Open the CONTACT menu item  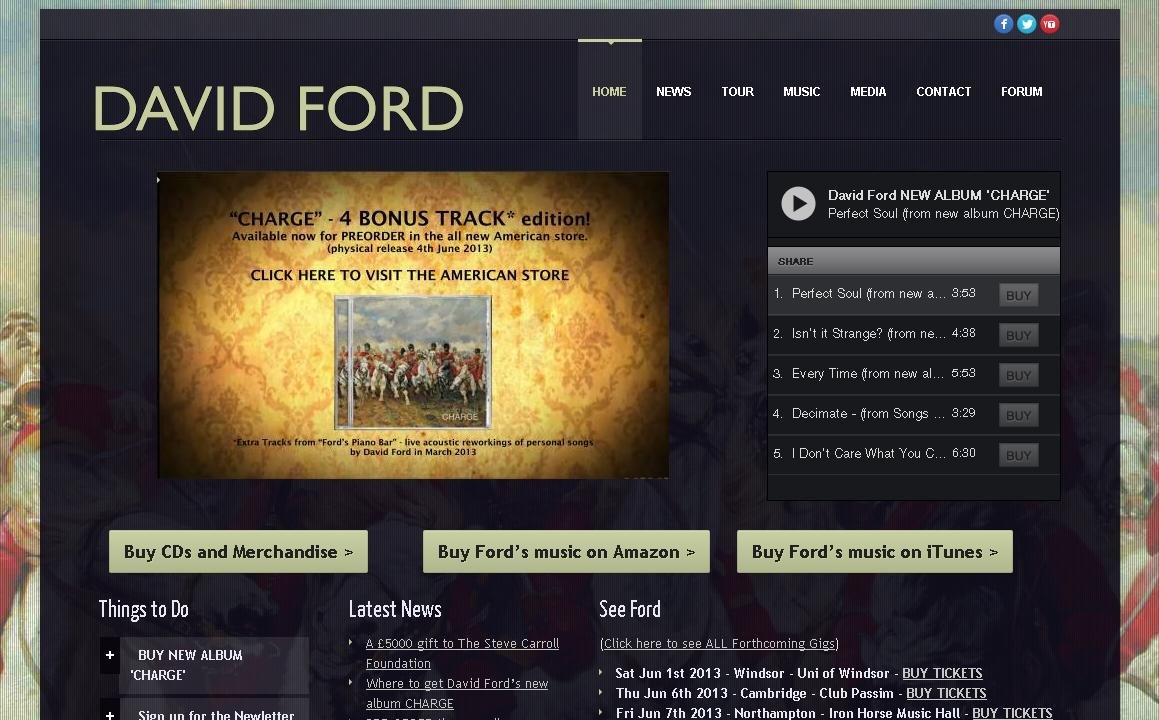click(943, 92)
